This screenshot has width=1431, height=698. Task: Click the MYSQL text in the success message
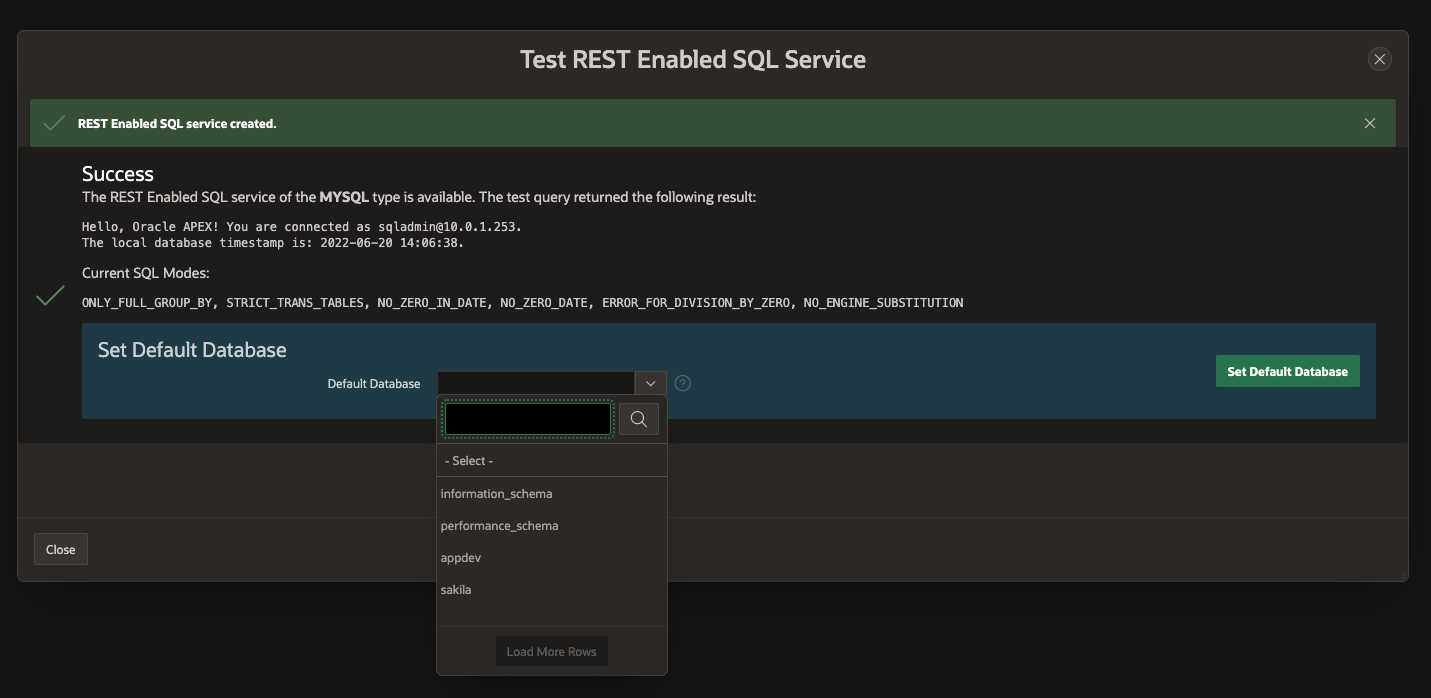[343, 196]
